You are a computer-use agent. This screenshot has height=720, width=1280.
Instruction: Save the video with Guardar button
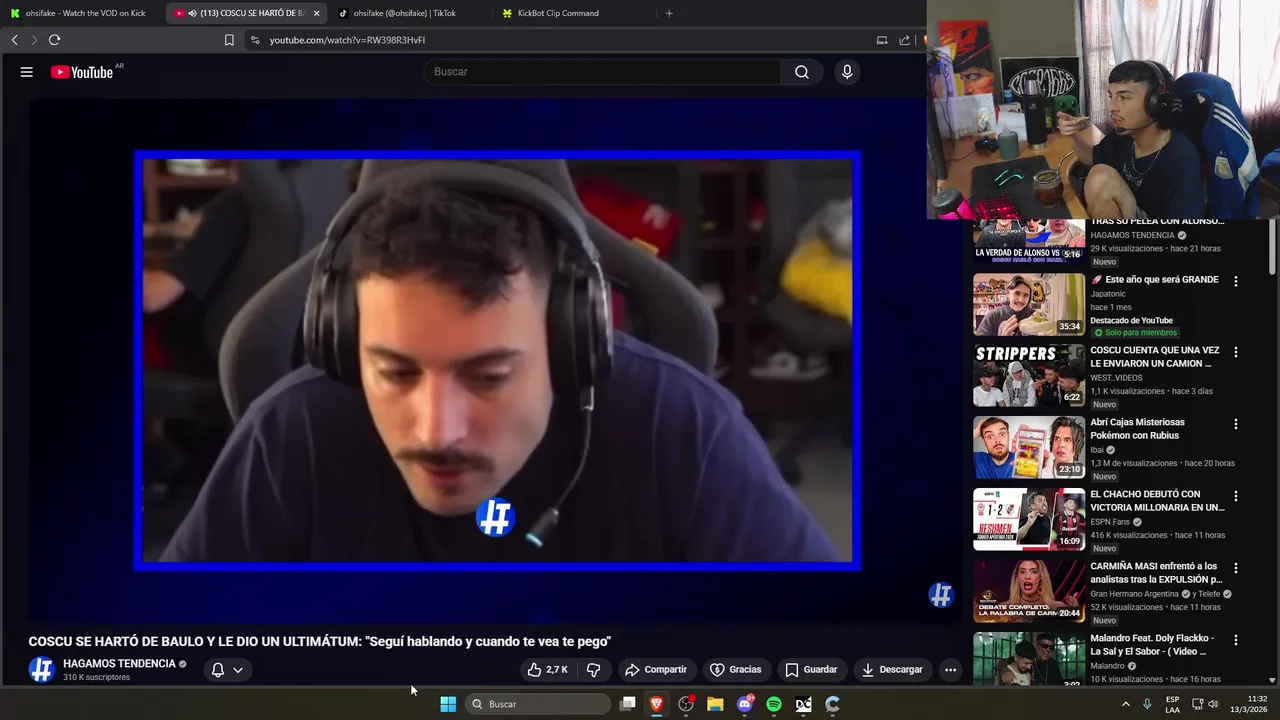coord(811,670)
